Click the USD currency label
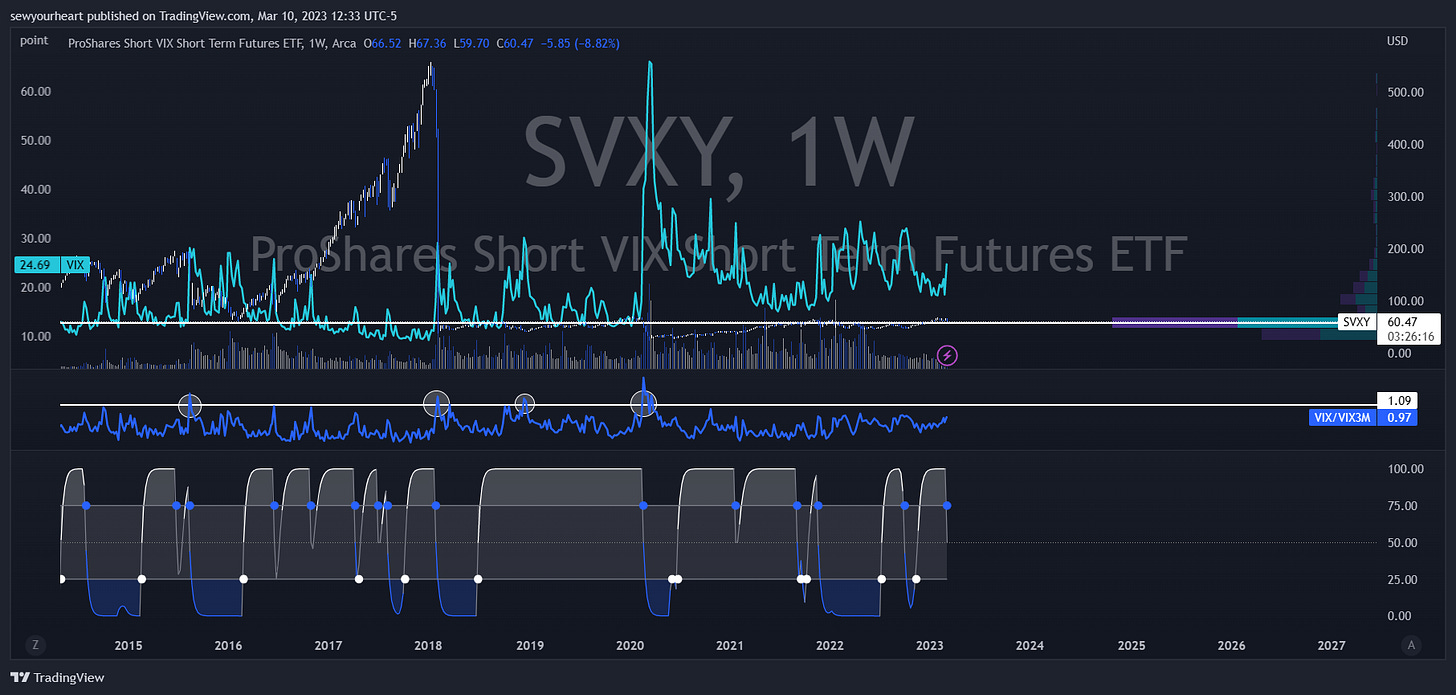Screen dimensions: 1456x695 pos(1397,40)
